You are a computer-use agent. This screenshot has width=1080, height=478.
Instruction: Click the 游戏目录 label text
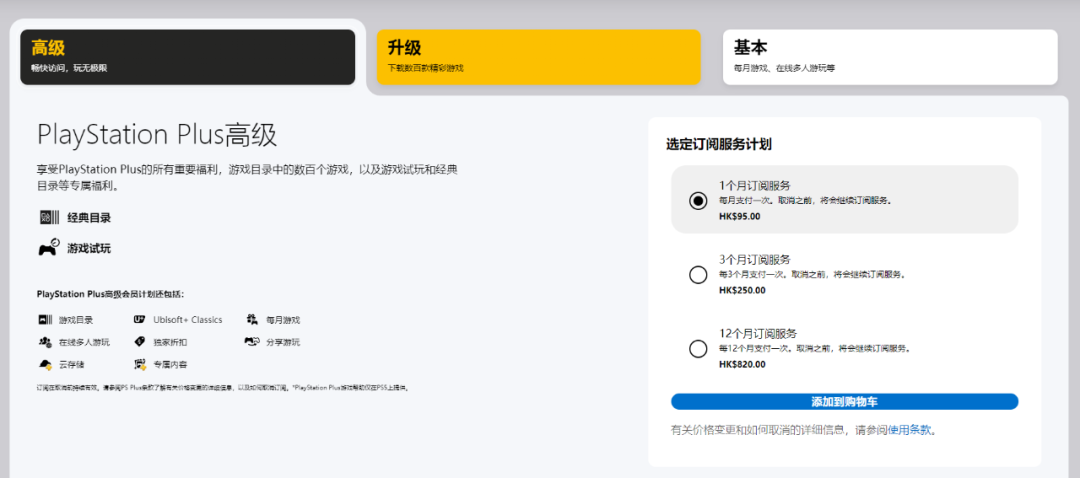[76, 320]
